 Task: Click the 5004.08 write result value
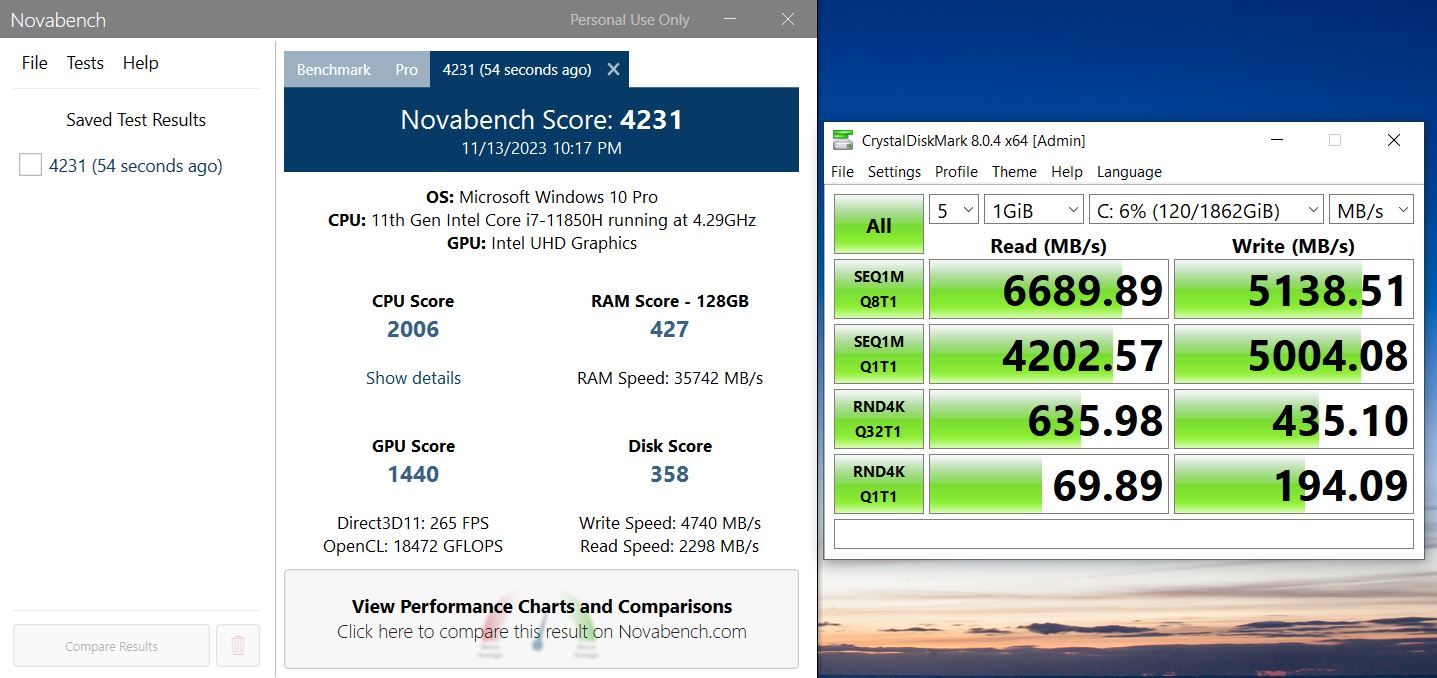(1327, 355)
